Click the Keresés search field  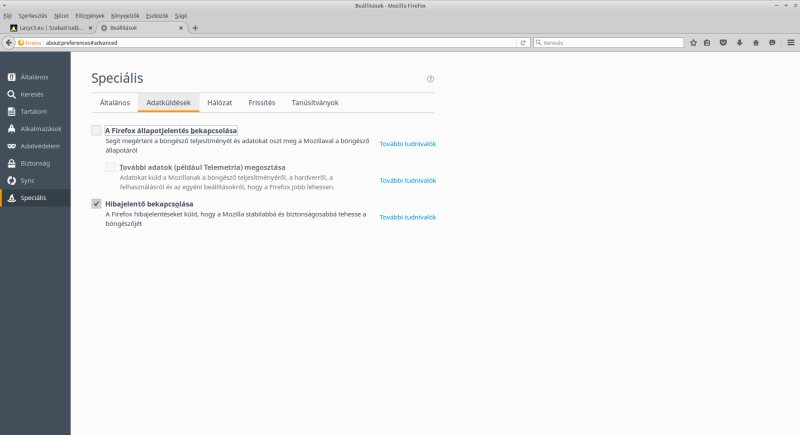point(609,43)
